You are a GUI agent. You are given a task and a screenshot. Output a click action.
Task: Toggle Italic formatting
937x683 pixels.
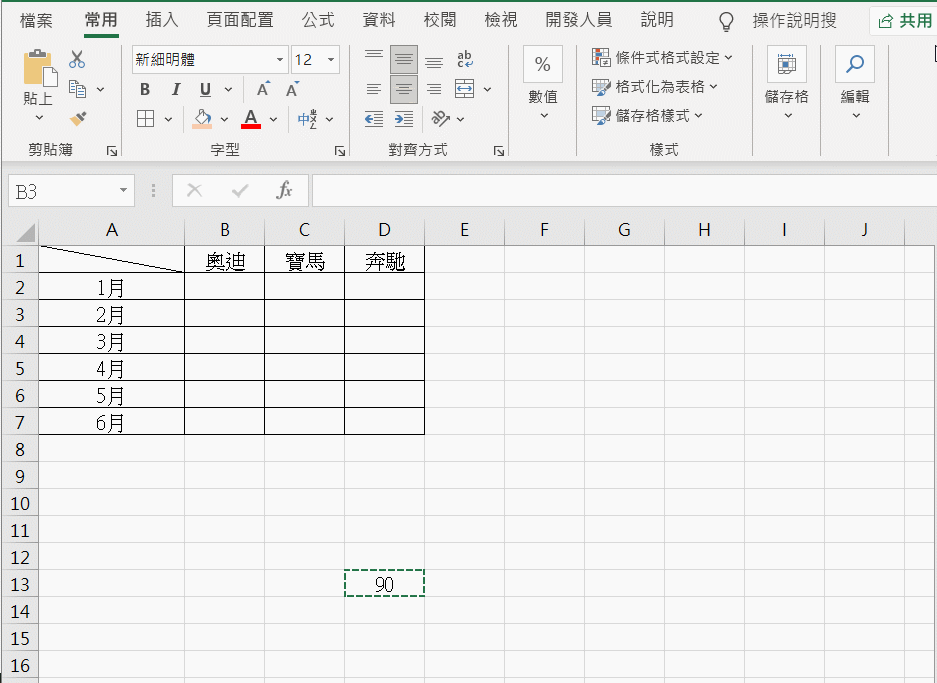(x=176, y=89)
